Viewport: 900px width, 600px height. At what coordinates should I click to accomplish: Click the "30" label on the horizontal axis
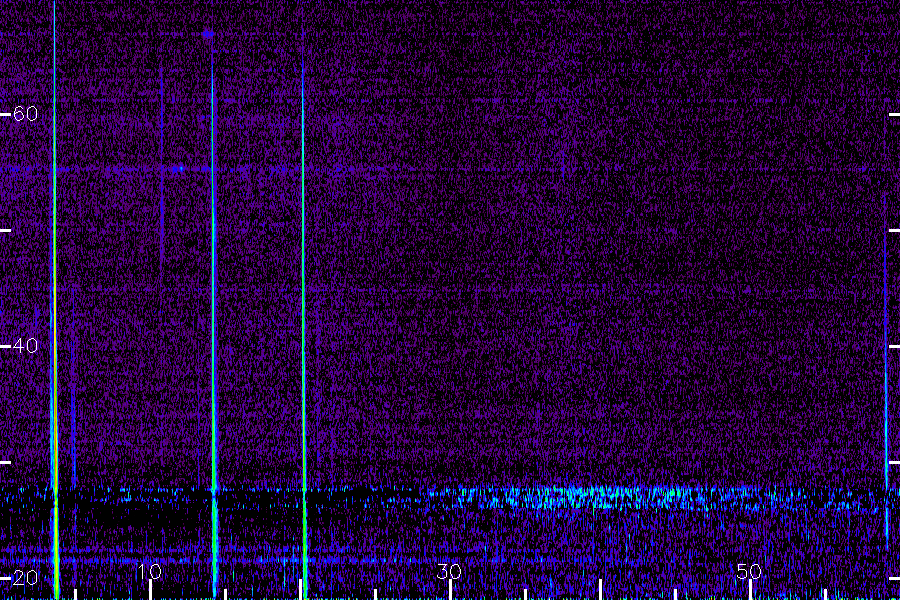click(449, 571)
